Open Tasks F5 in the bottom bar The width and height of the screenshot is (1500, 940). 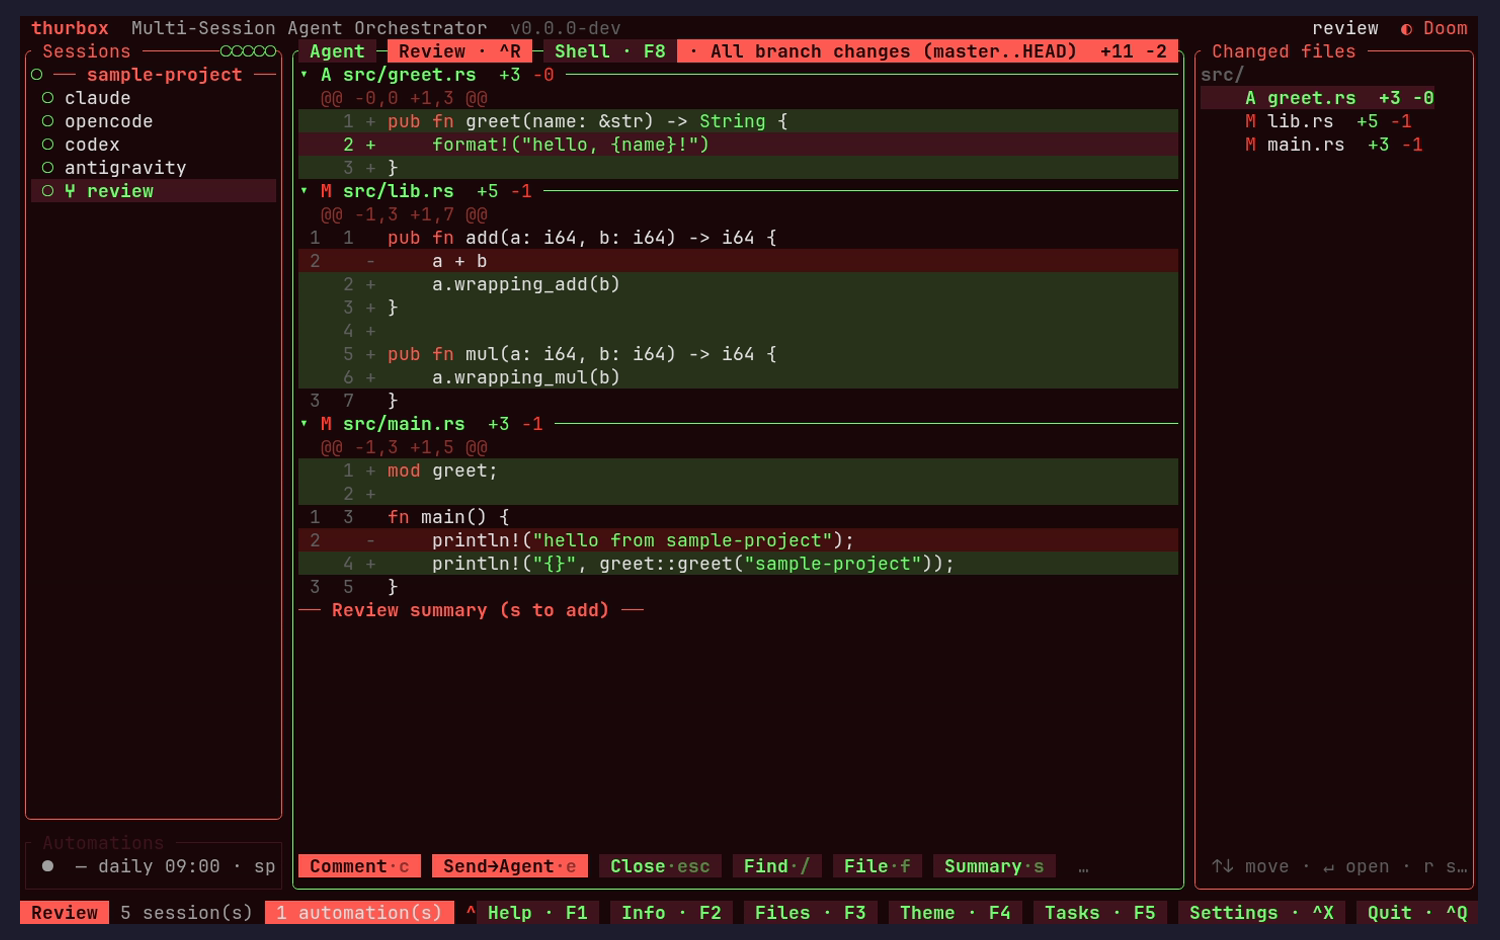click(1100, 913)
